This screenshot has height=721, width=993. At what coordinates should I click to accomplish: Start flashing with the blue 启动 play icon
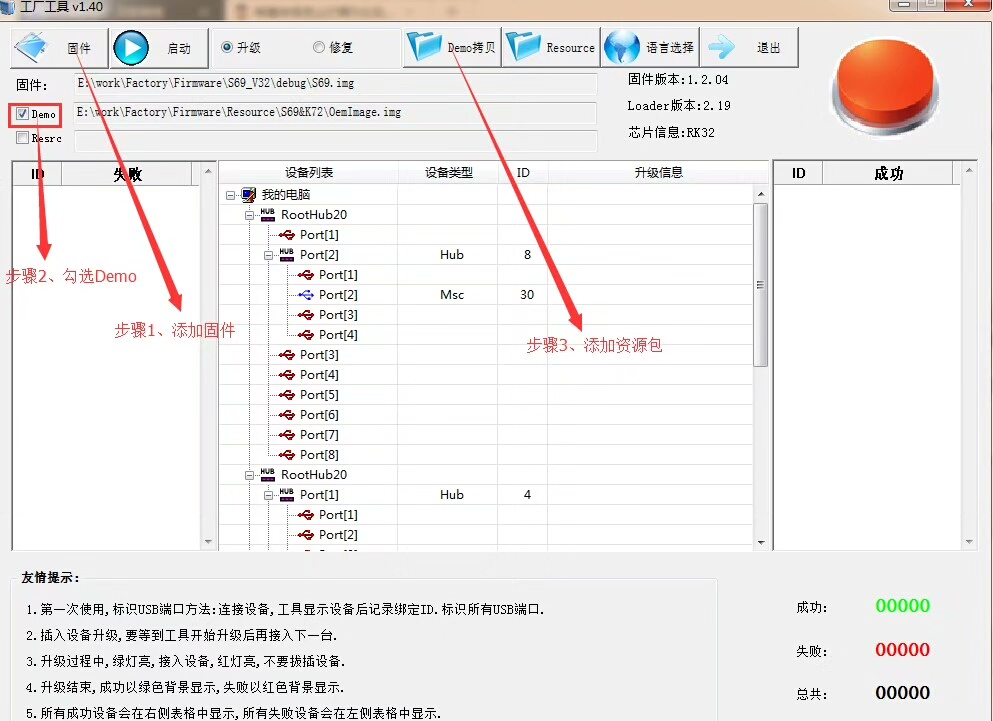pyautogui.click(x=131, y=48)
